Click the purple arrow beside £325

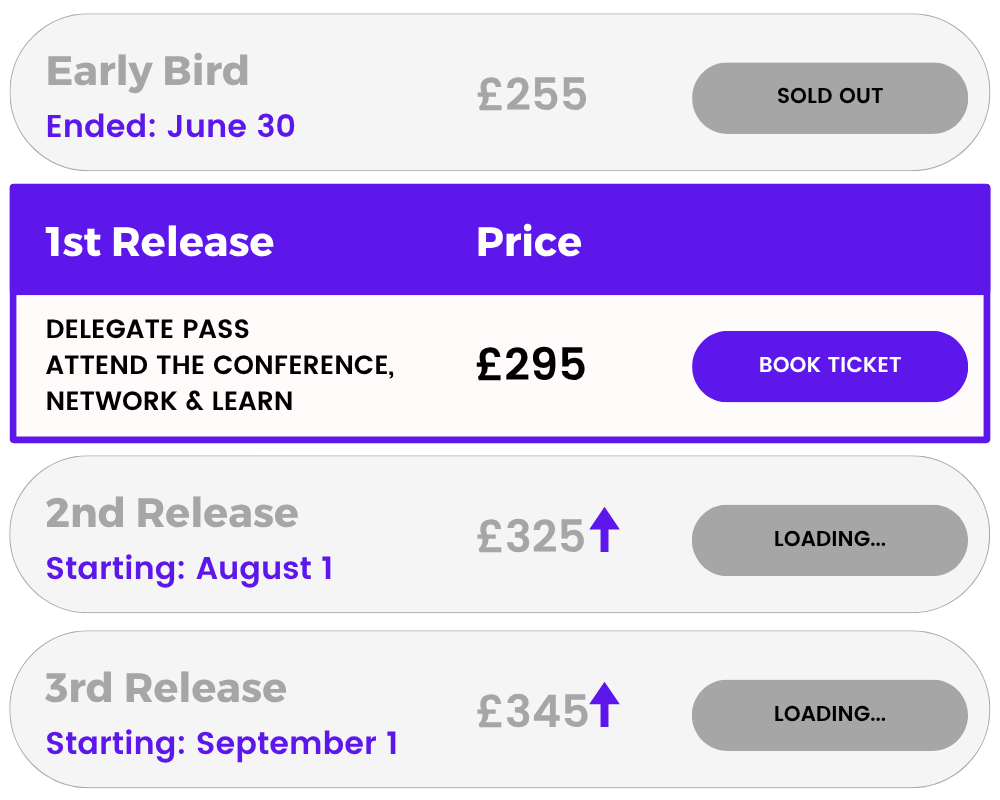(604, 530)
